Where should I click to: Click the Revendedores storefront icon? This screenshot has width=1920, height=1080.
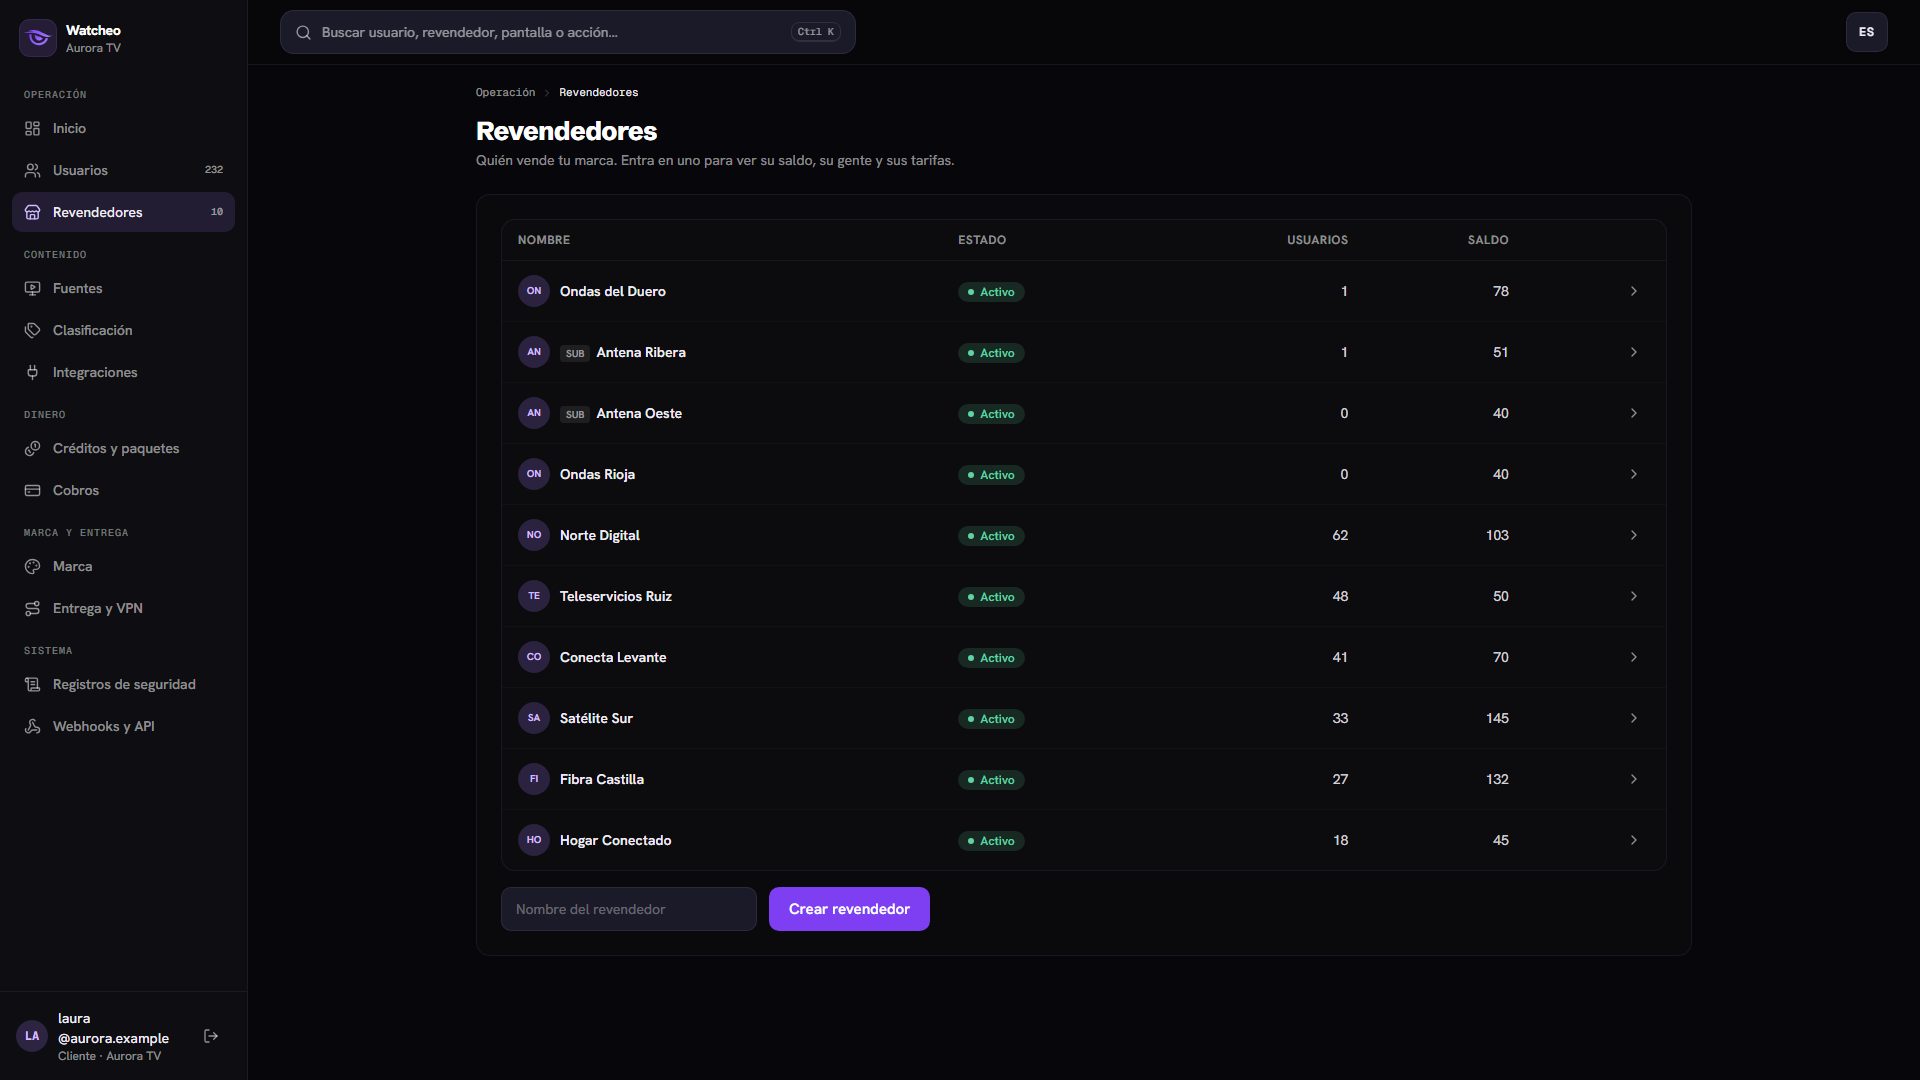pyautogui.click(x=32, y=213)
